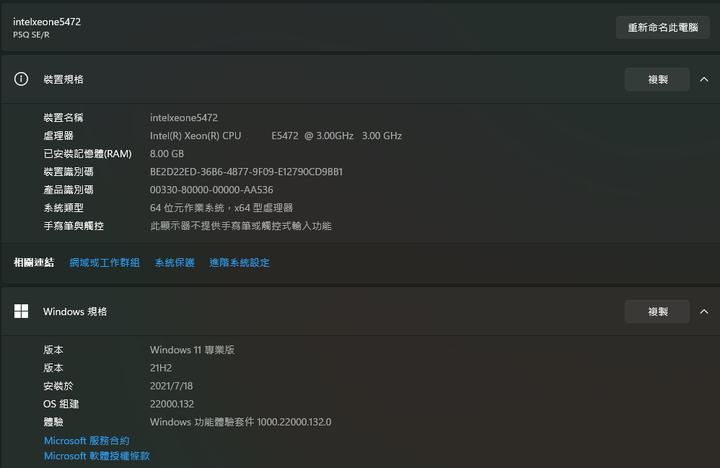The width and height of the screenshot is (720, 468).
Task: Click the 產品識別碼 label
Action: click(68, 190)
